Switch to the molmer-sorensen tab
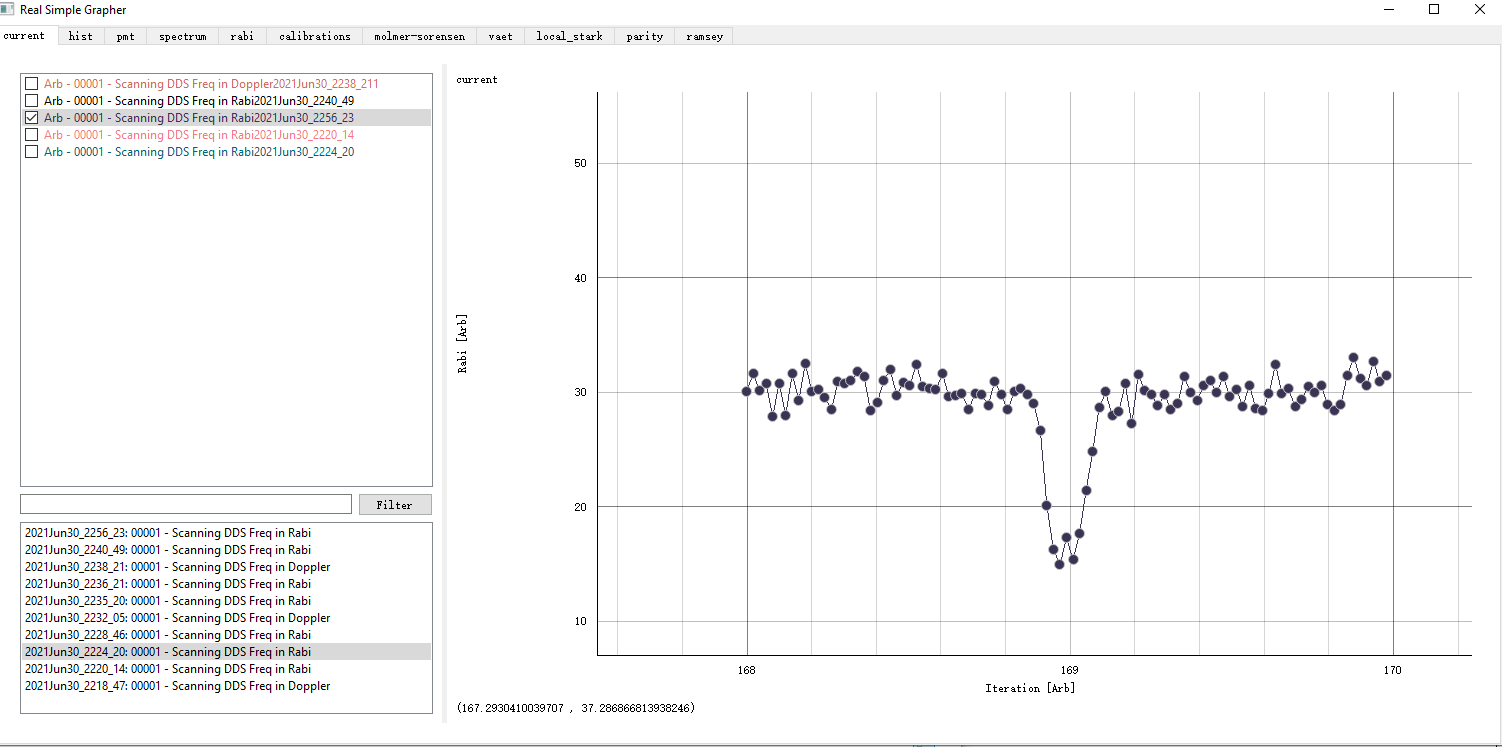Viewport: 1502px width, 747px height. [419, 36]
